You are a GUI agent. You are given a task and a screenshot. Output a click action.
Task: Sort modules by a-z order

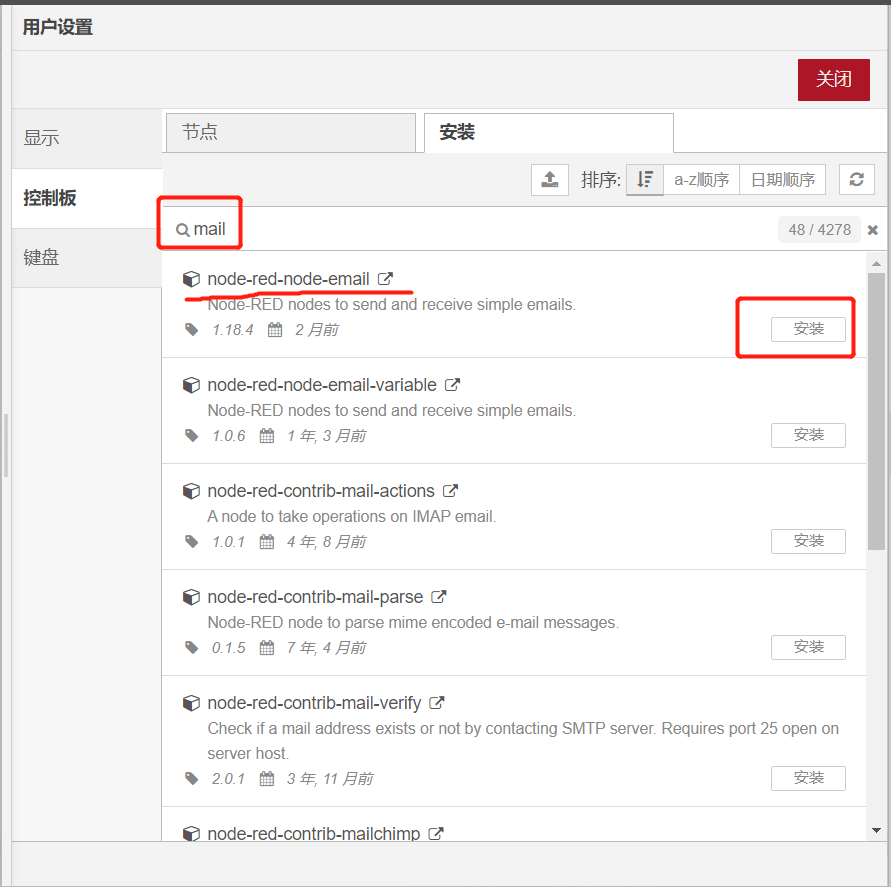(x=701, y=180)
